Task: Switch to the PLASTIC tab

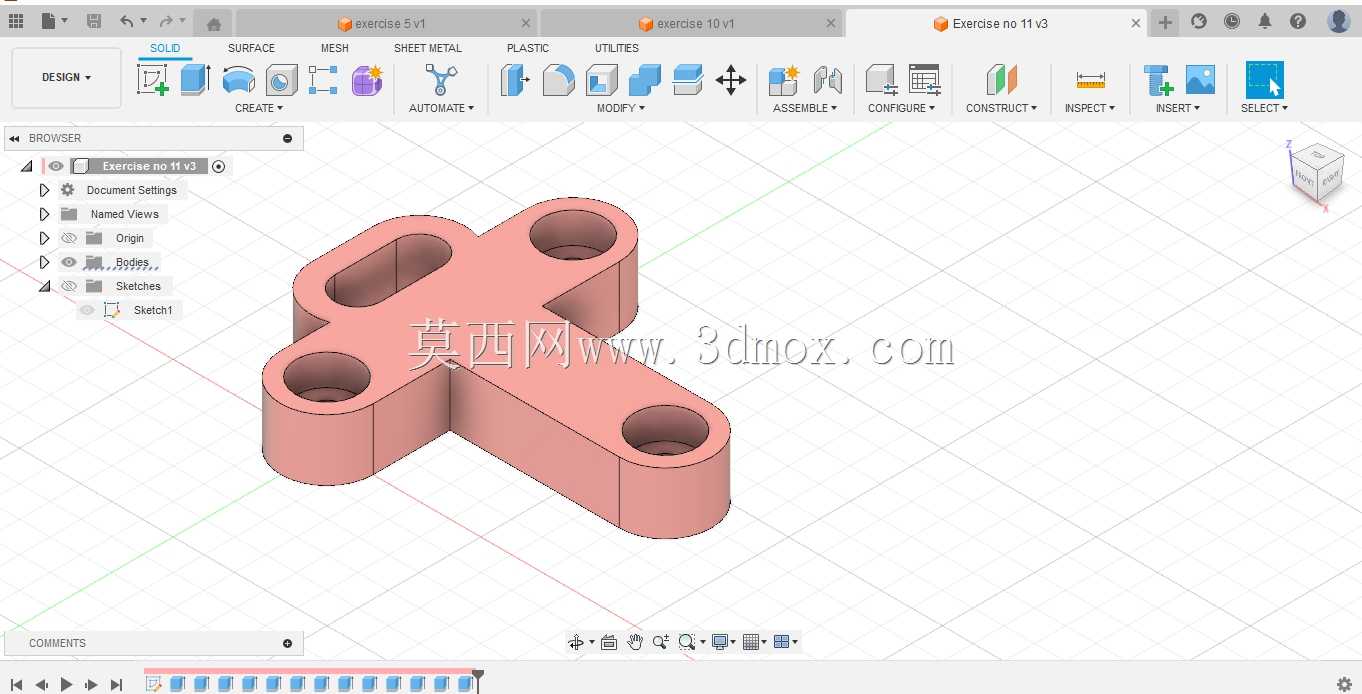Action: pos(528,48)
